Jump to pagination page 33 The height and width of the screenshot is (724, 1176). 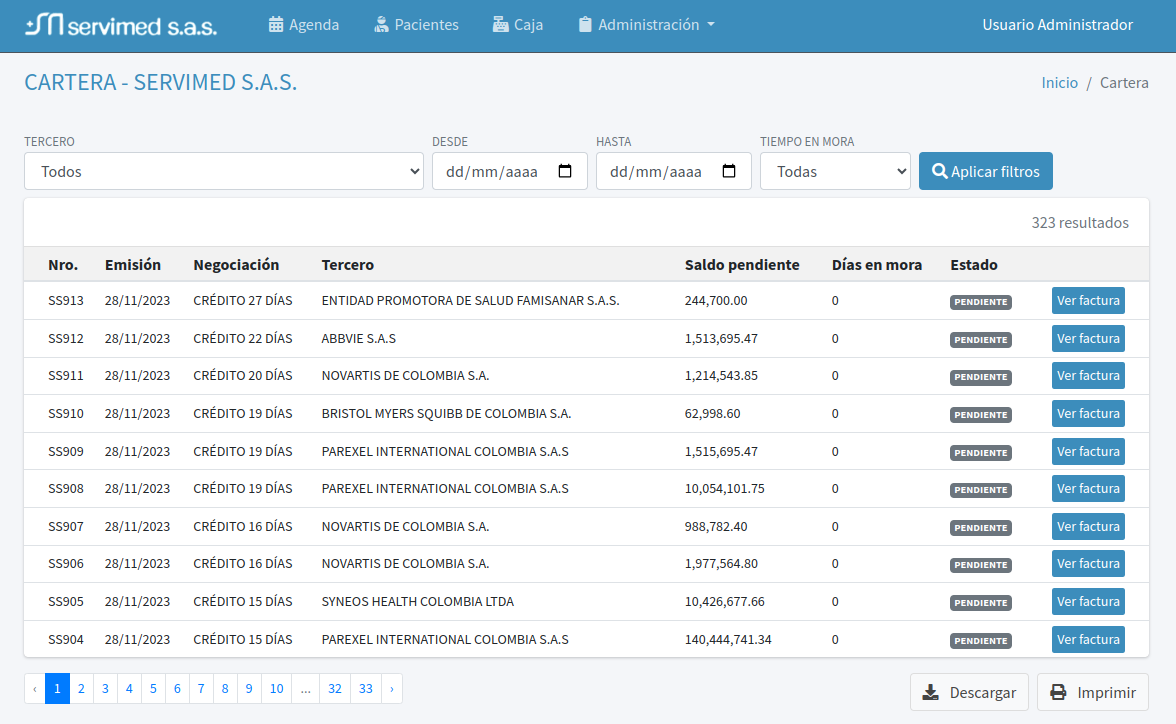[x=366, y=689]
